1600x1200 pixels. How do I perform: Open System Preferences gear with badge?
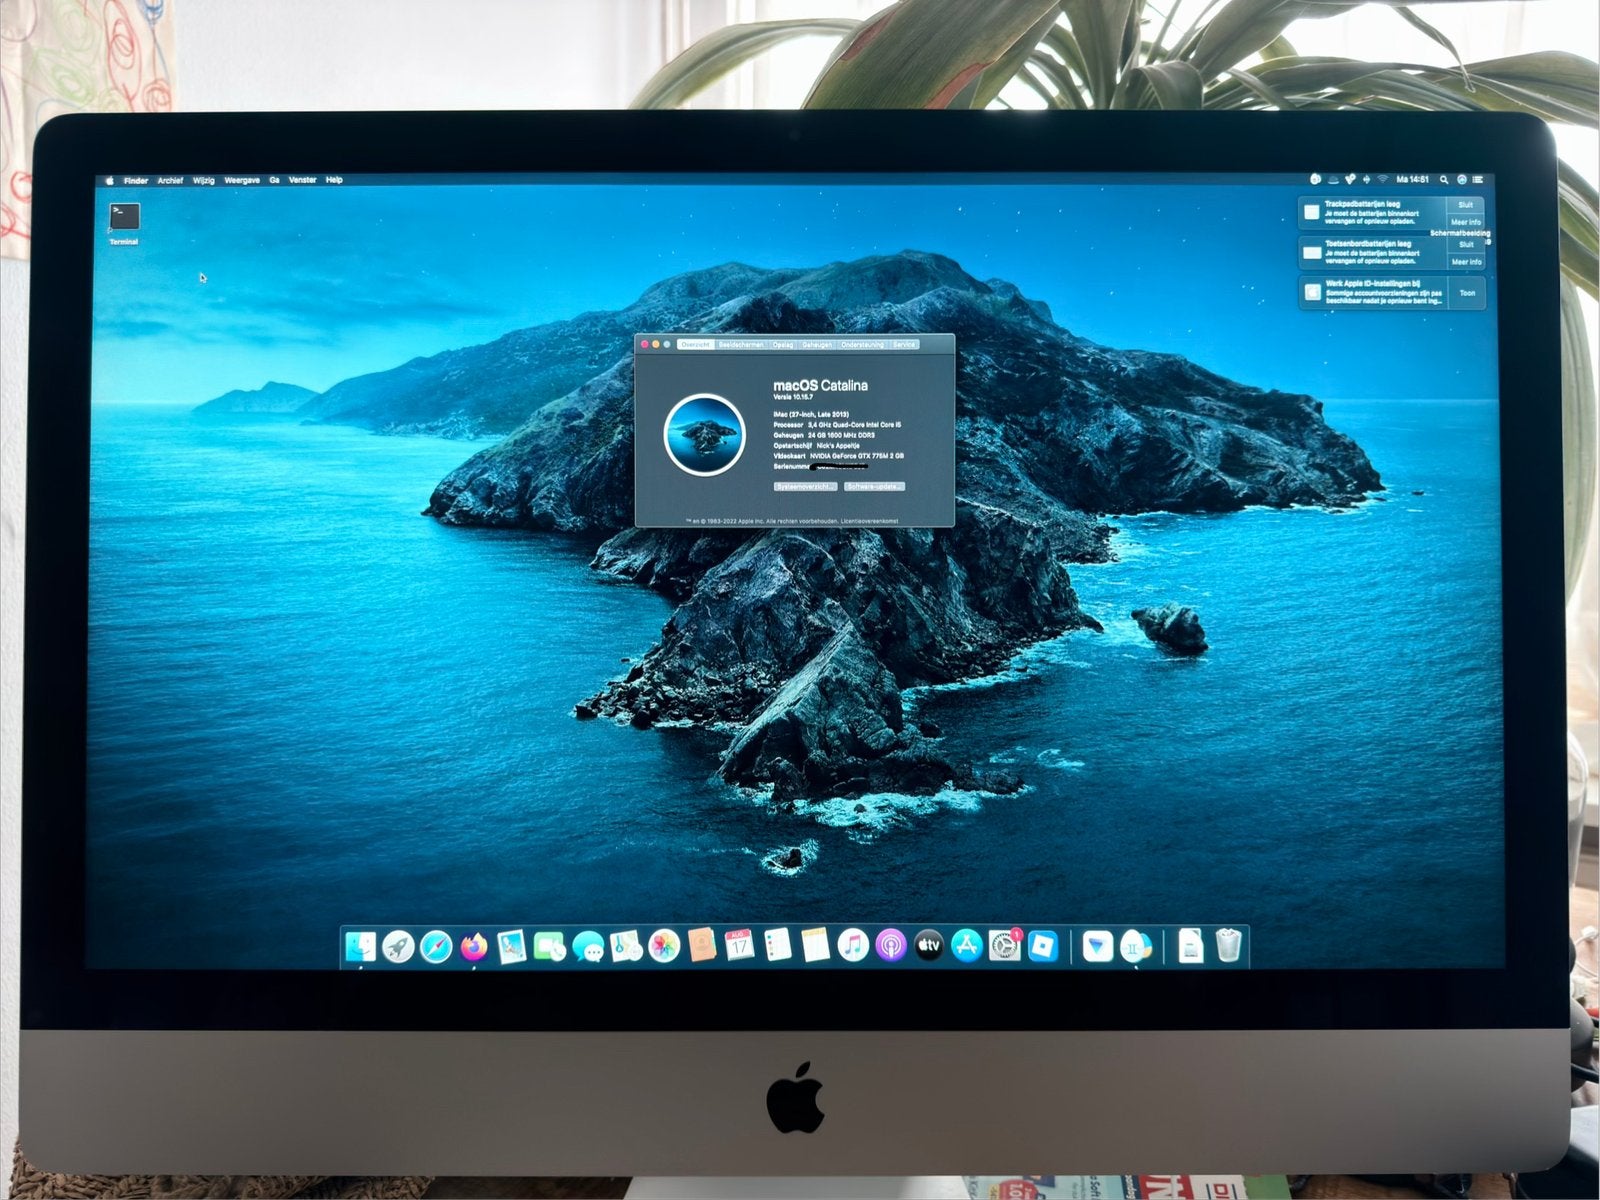1005,945
